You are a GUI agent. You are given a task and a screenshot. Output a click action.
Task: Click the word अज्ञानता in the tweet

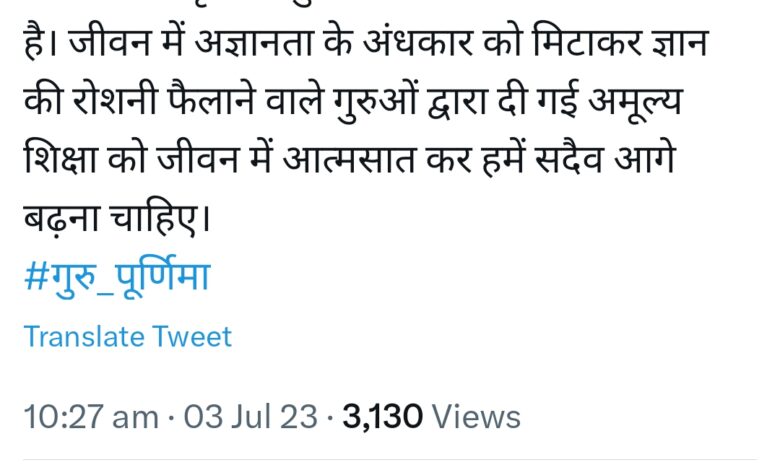253,42
